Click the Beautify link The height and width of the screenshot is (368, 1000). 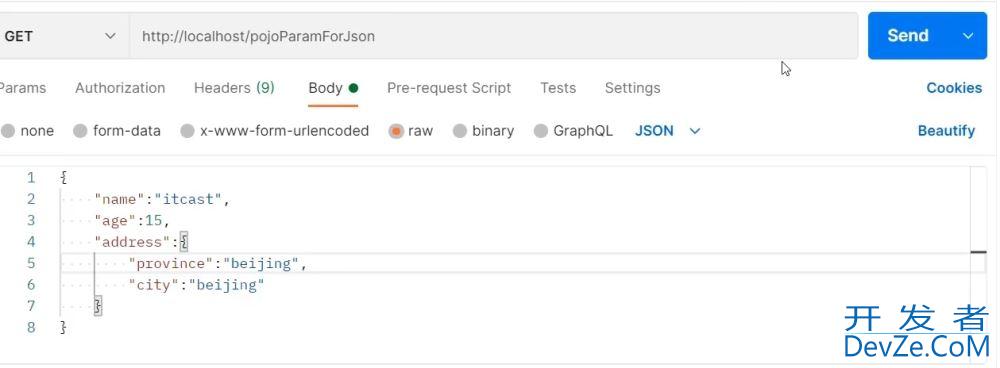tap(946, 131)
